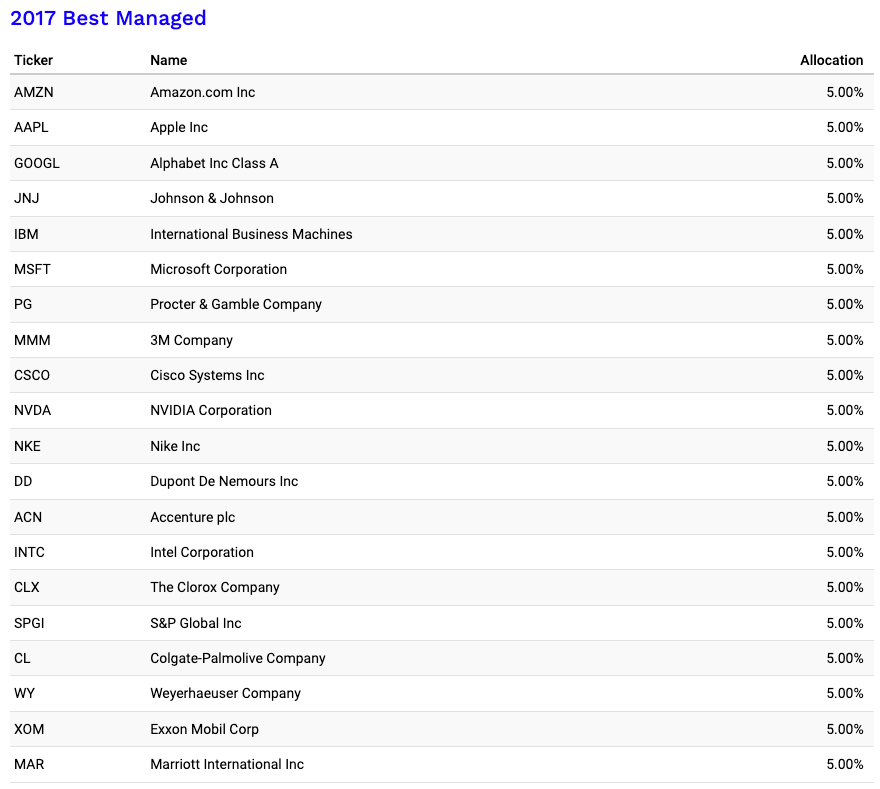The height and width of the screenshot is (789, 880).
Task: Select Procter & Gamble Company name
Action: 236,304
